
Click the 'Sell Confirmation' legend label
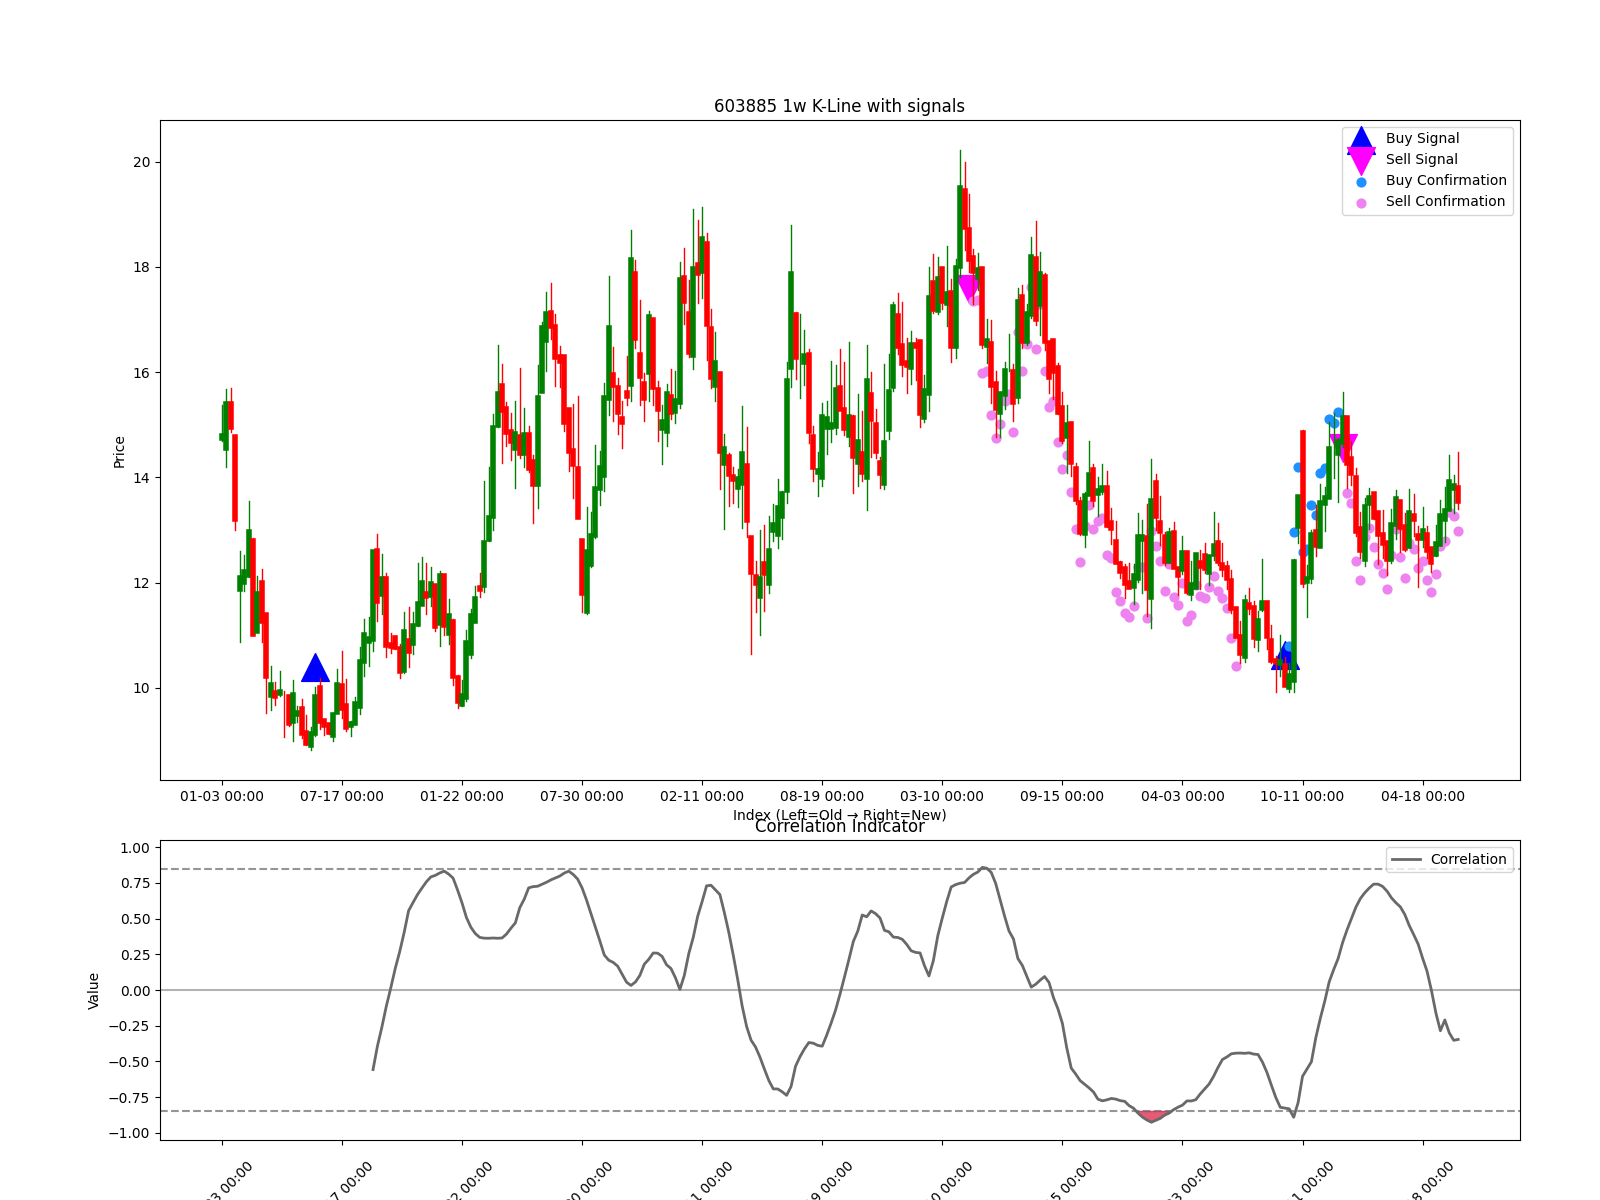1445,202
